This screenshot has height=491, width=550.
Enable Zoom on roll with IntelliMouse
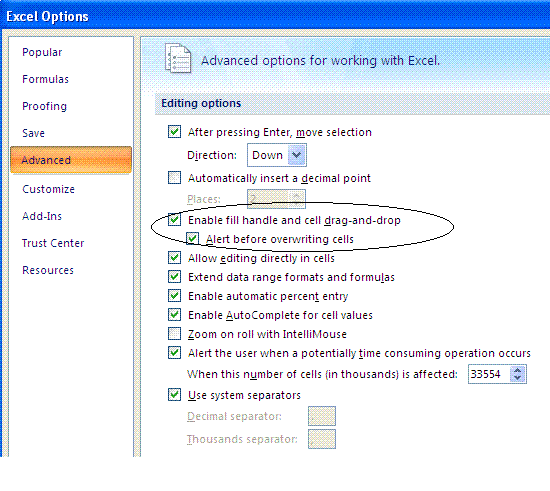coord(174,334)
